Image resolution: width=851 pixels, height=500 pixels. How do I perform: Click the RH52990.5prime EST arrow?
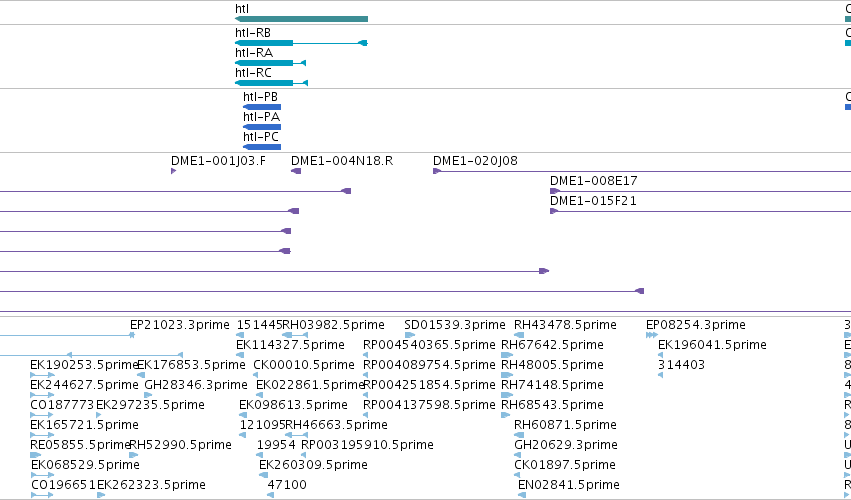click(134, 455)
